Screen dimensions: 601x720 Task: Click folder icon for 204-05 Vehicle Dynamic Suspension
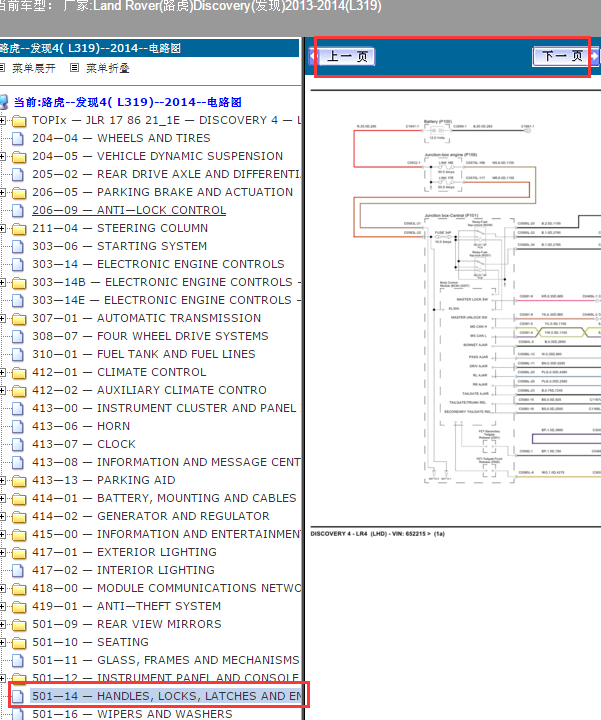[x=18, y=156]
